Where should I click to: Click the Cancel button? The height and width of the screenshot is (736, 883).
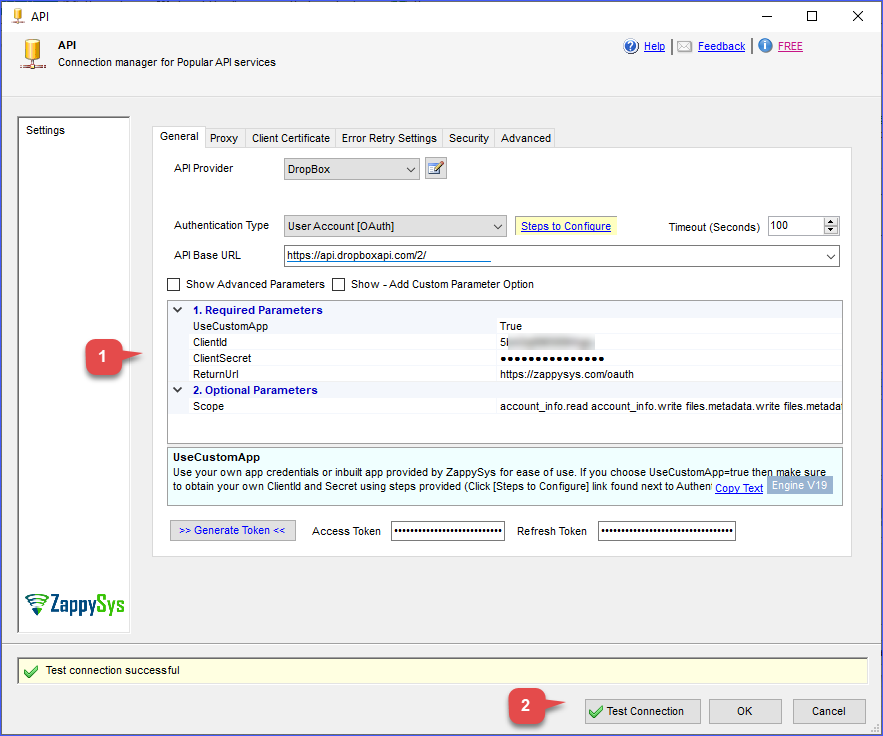pos(828,711)
